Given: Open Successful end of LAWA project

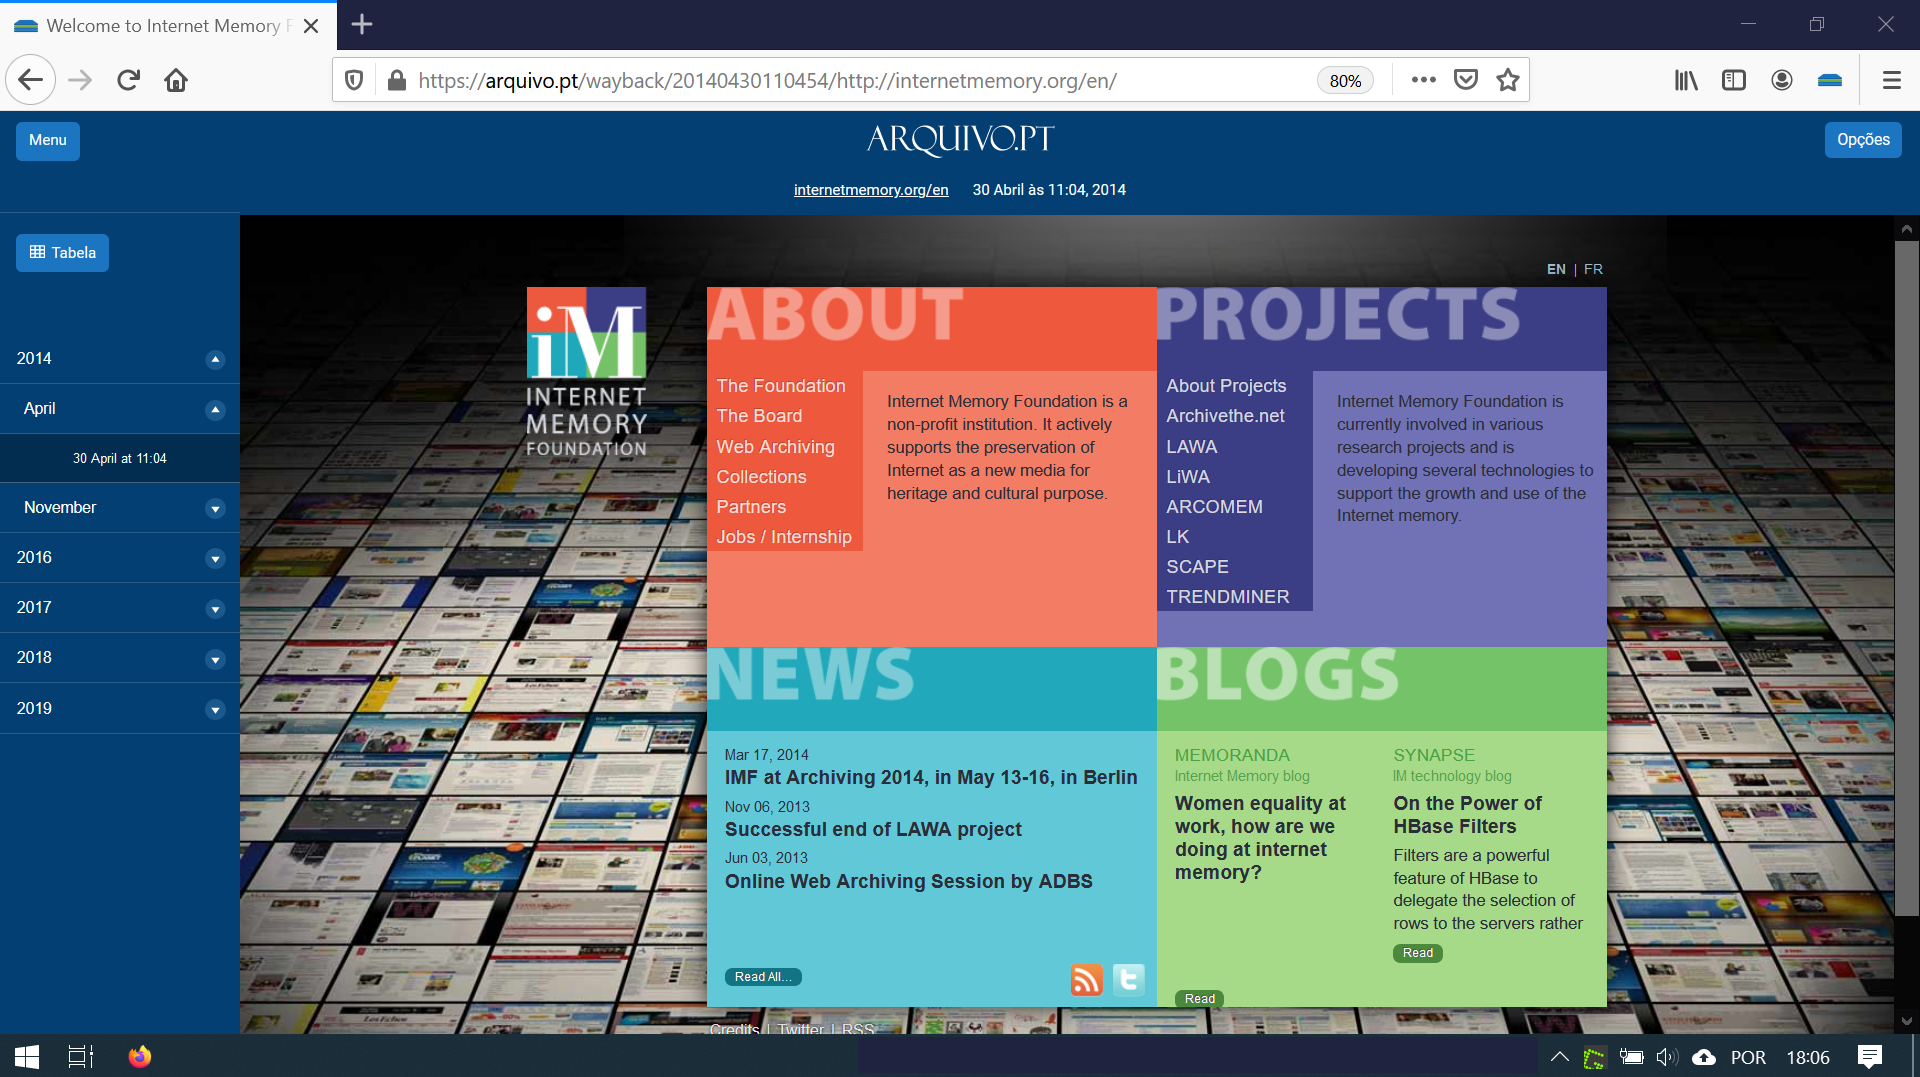Looking at the screenshot, I should (x=873, y=829).
